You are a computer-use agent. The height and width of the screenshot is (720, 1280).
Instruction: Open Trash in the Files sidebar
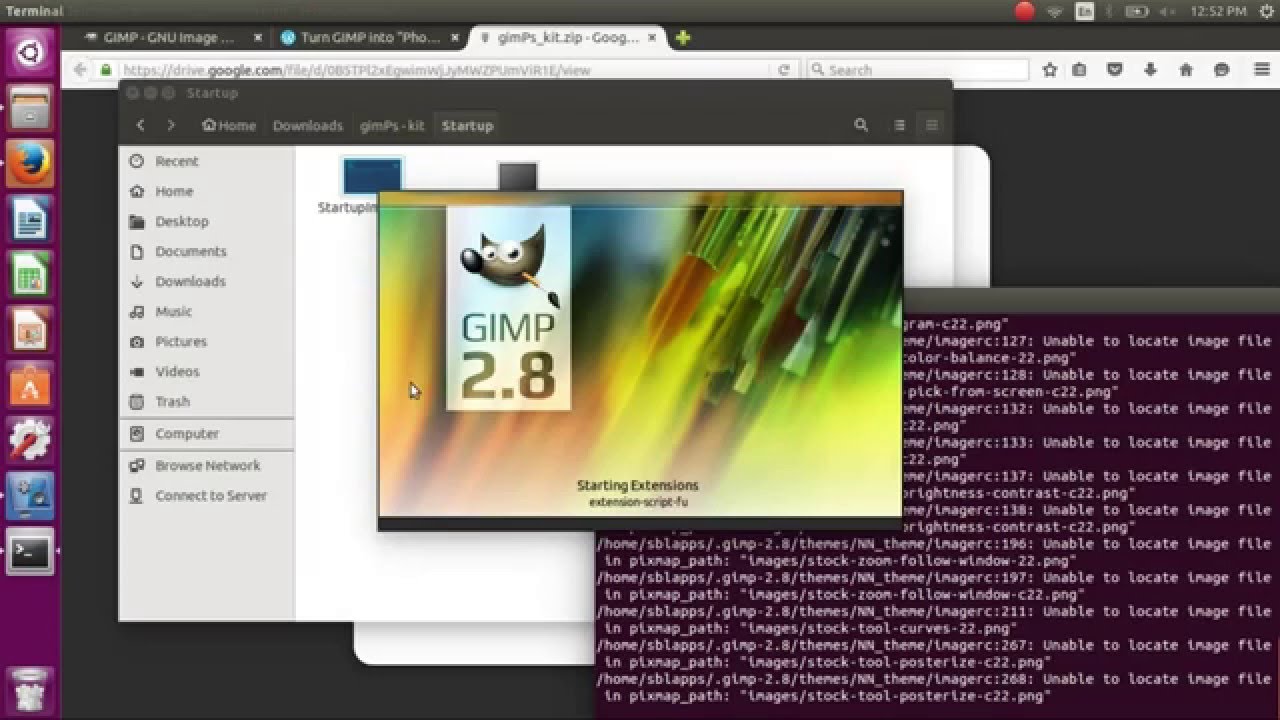pos(206,401)
